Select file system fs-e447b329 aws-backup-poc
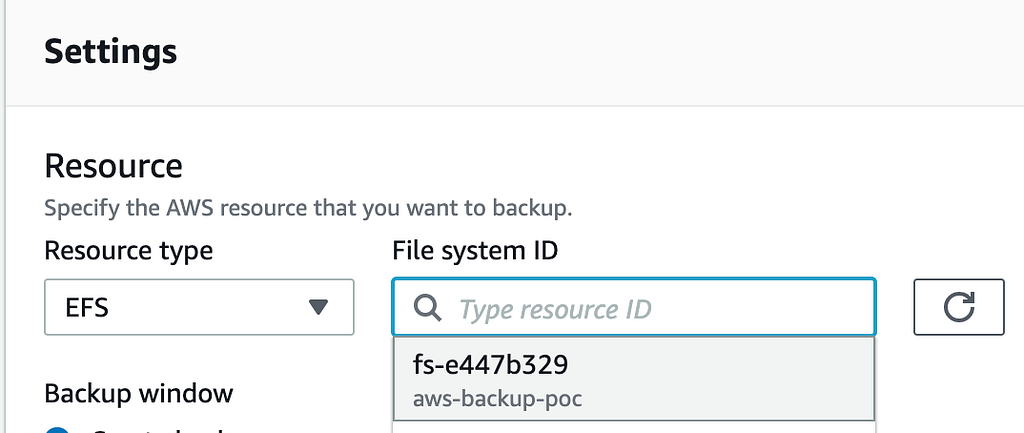 point(633,379)
